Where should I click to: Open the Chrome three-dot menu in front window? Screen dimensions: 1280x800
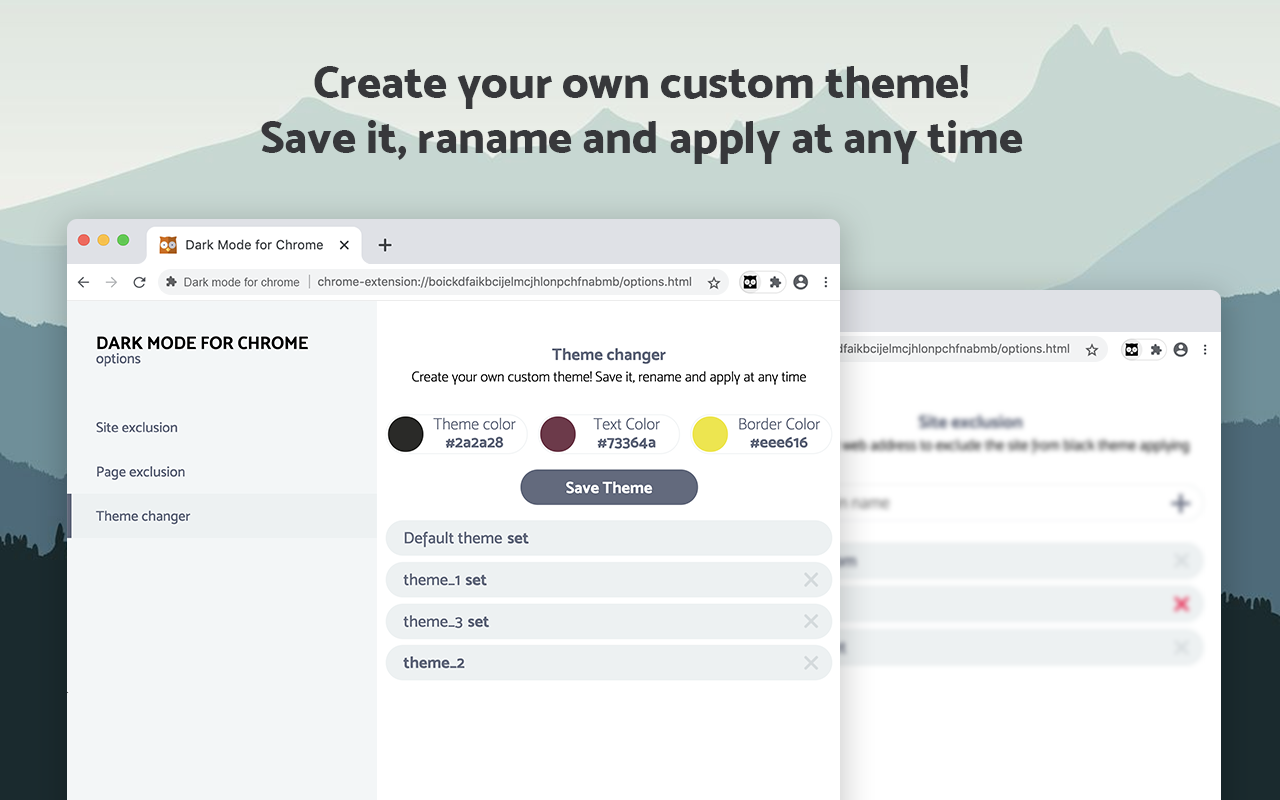coord(826,282)
